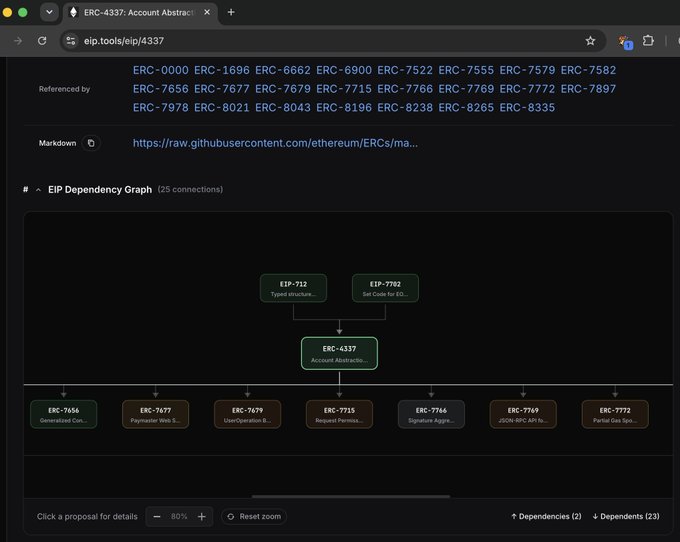
Task: Select the ERC-7772 Partial Gas node
Action: coord(615,415)
